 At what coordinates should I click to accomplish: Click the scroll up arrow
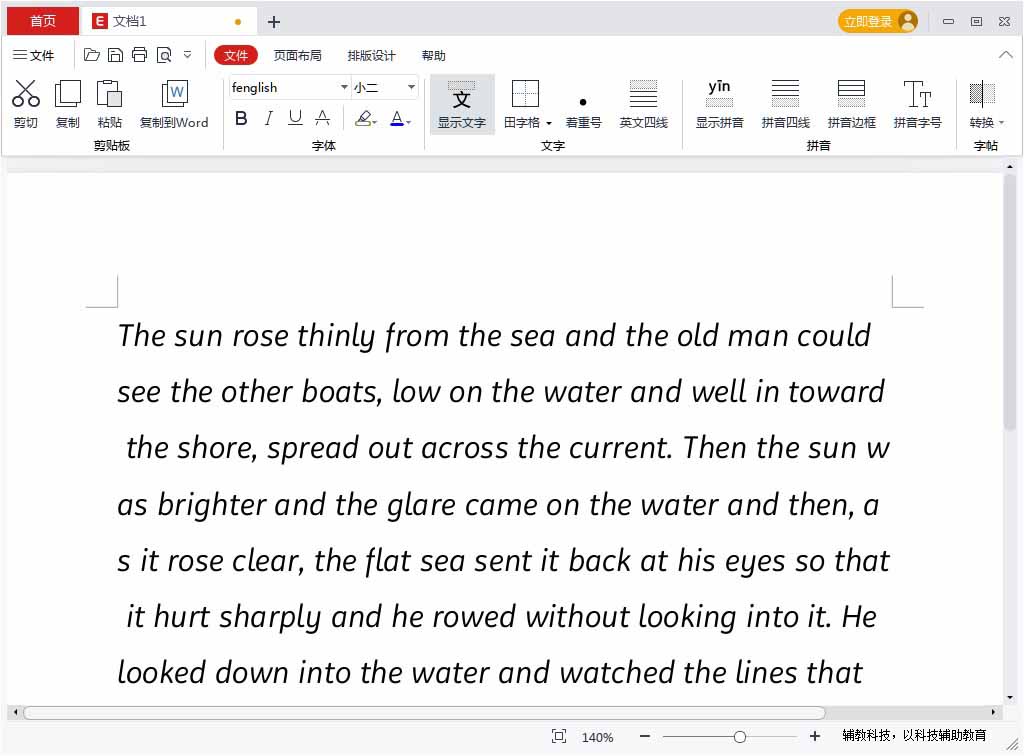pos(1010,166)
